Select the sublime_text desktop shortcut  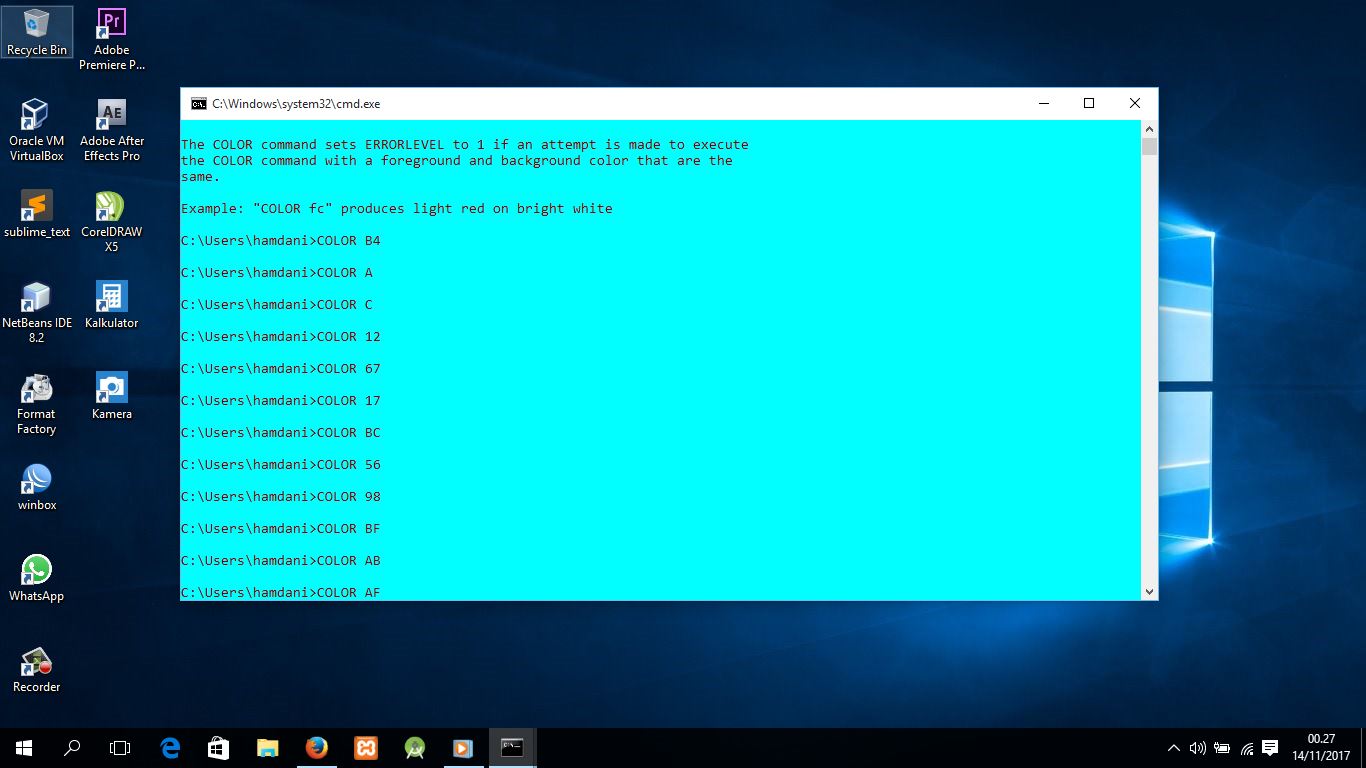pos(37,214)
